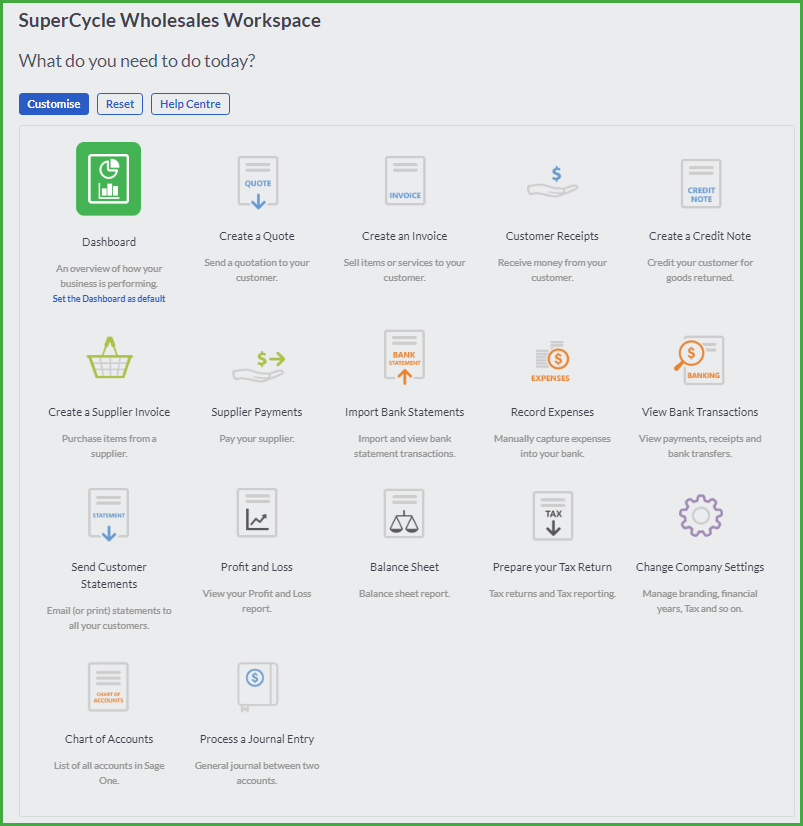Click the 'Balance Sheet' title text
The image size is (803, 826).
[405, 567]
